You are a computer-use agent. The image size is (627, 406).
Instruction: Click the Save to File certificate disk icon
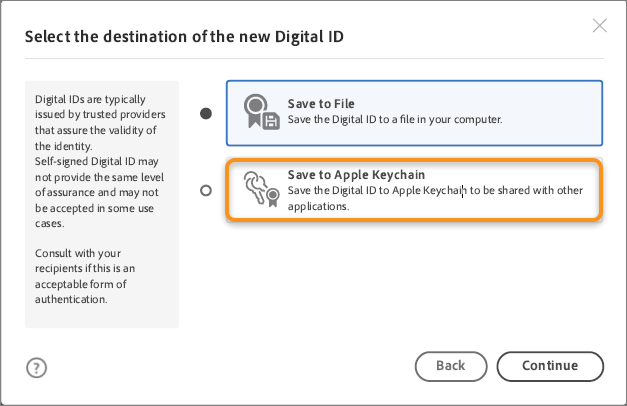pyautogui.click(x=259, y=112)
